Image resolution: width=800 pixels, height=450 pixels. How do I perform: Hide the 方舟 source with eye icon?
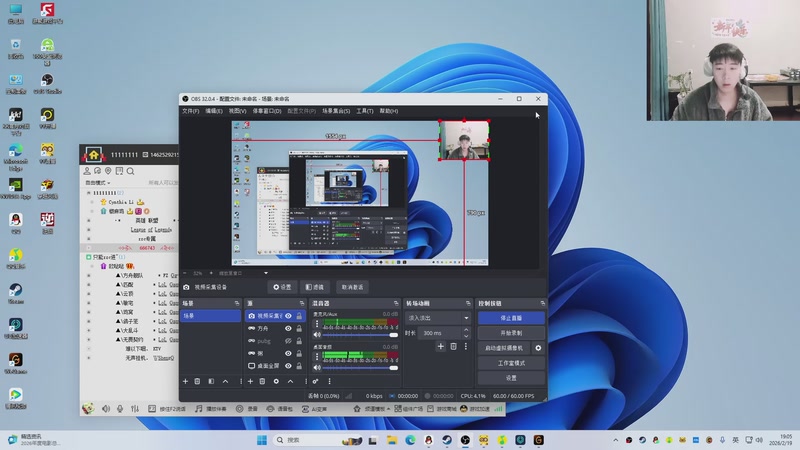click(x=288, y=328)
